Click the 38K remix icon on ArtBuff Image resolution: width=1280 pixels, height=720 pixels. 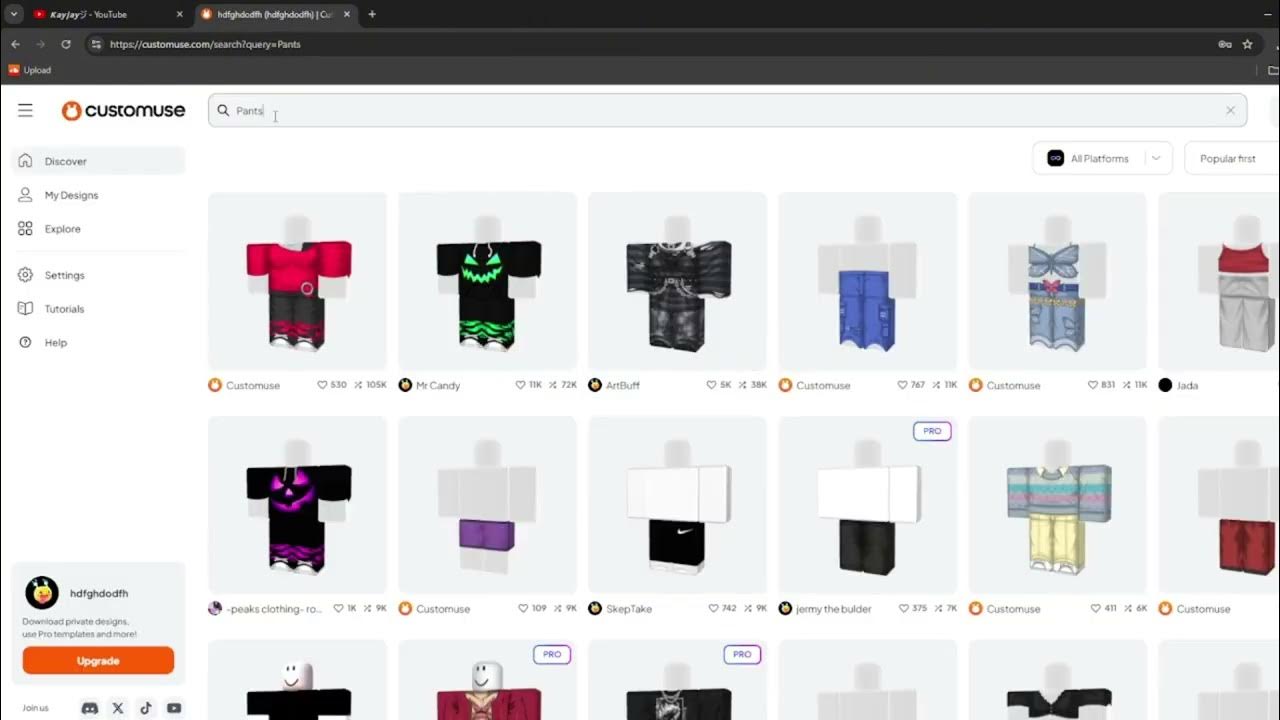743,385
